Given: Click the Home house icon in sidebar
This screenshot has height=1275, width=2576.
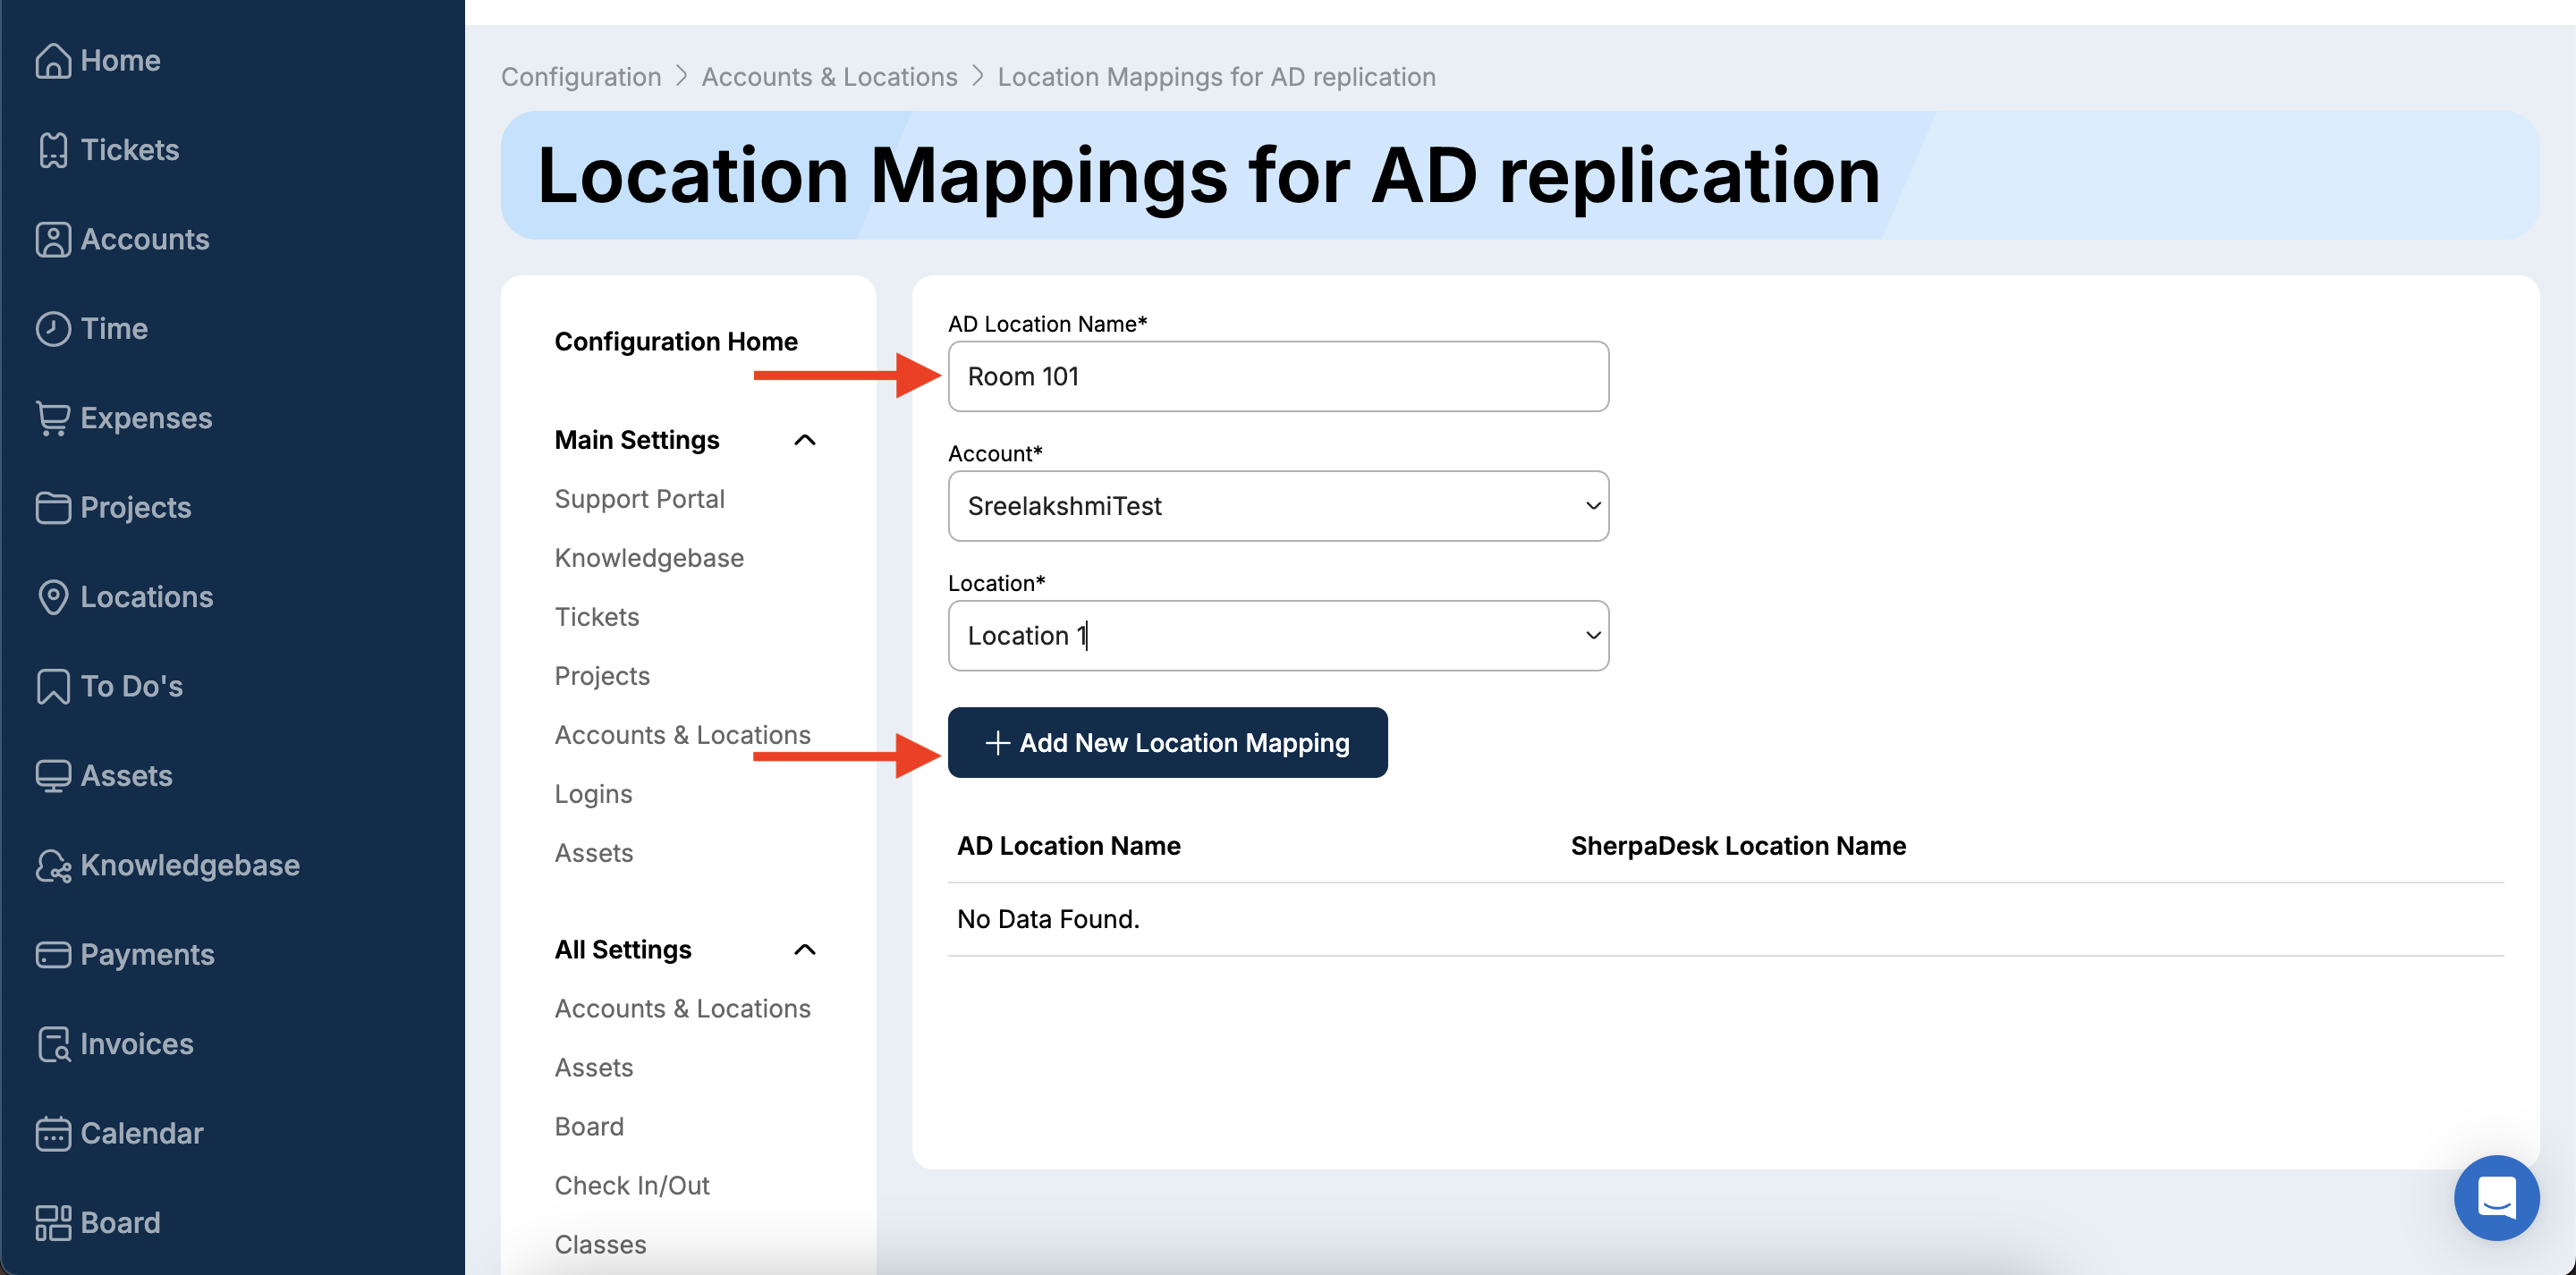Looking at the screenshot, I should click(52, 61).
